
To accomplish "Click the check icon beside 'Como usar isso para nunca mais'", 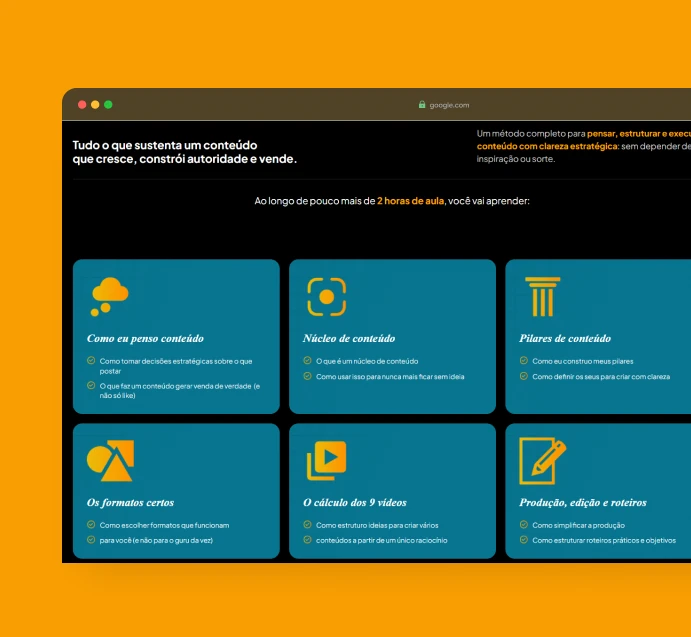I will [308, 376].
